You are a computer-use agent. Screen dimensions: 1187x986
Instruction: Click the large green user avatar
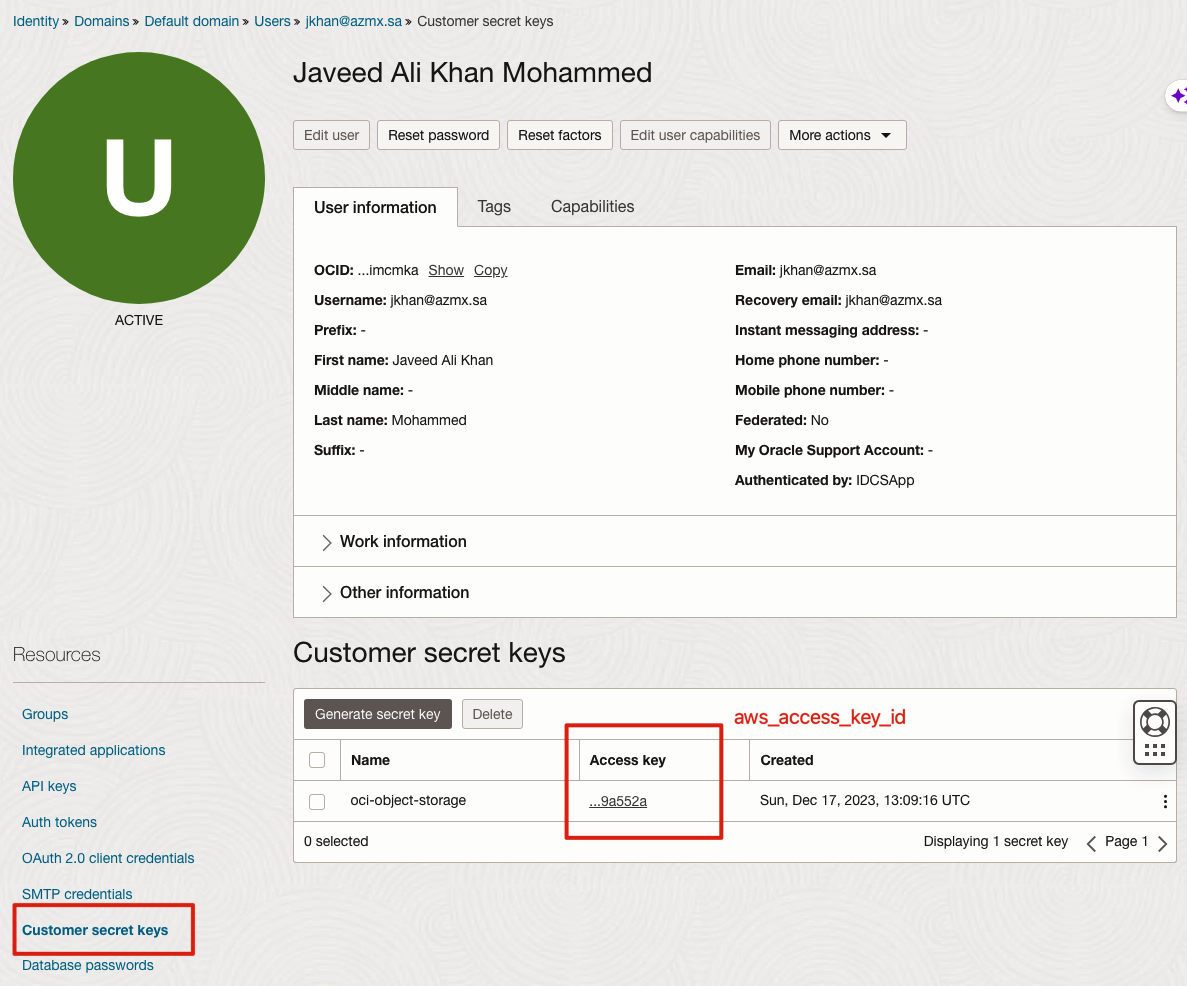coord(139,178)
